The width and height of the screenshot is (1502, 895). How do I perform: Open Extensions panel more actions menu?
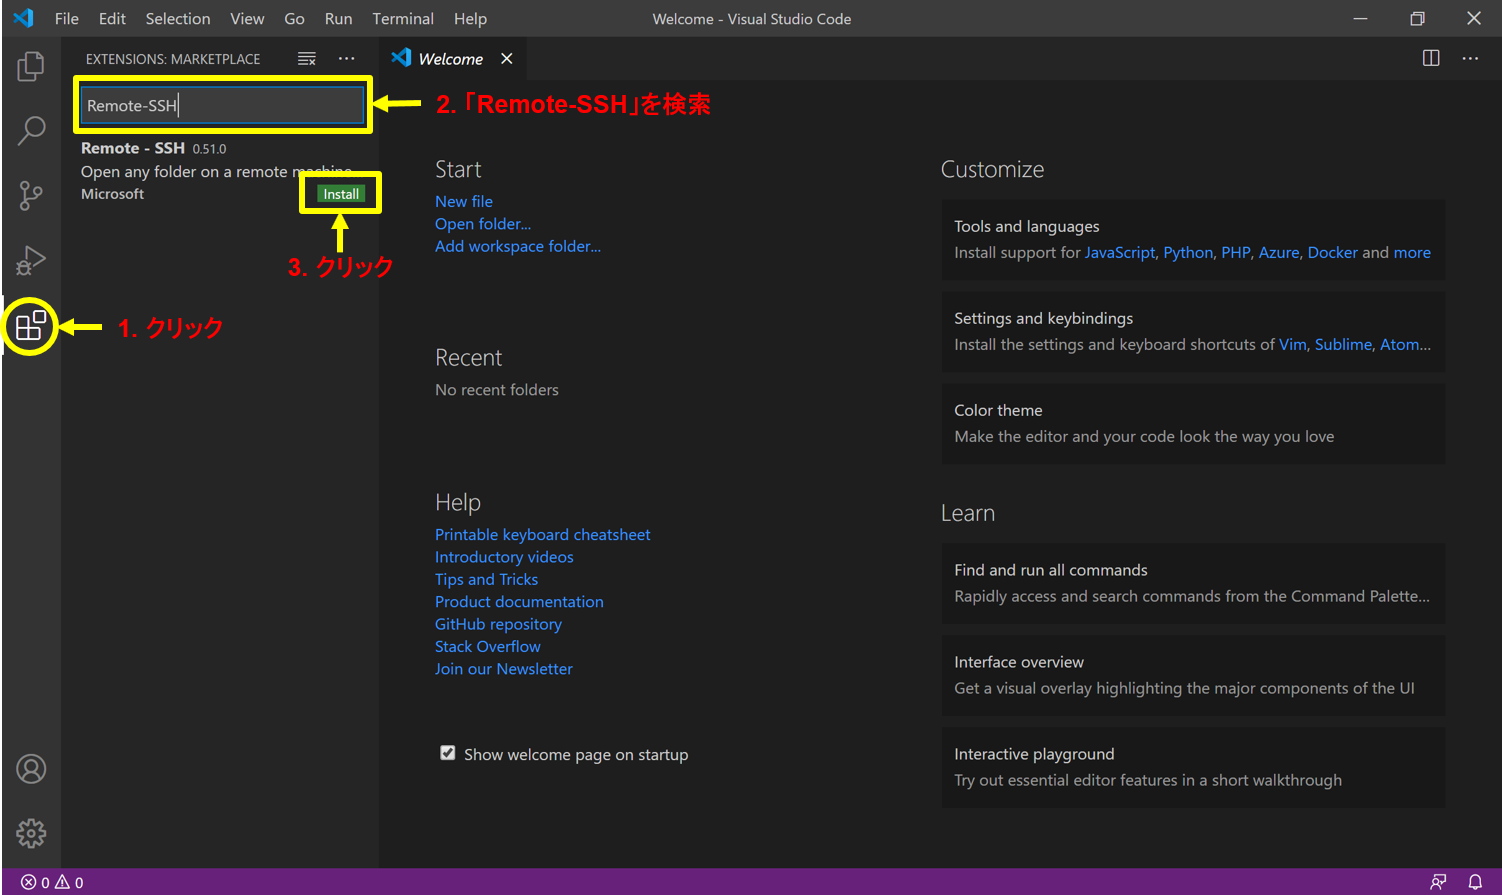click(346, 59)
